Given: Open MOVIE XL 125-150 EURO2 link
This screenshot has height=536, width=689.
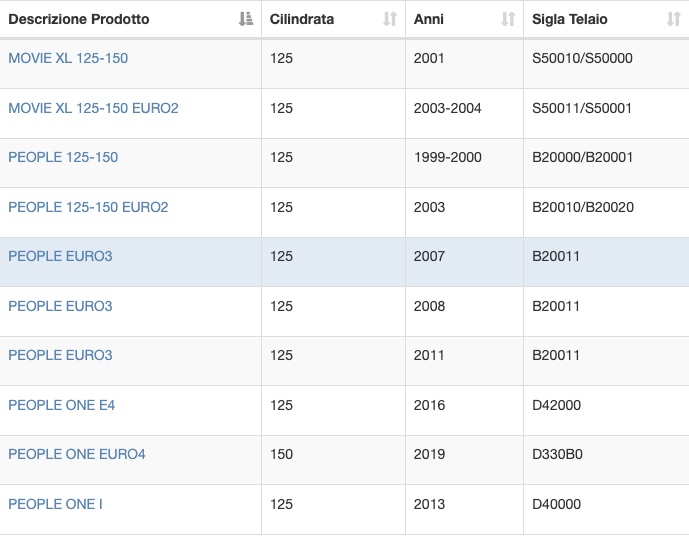Looking at the screenshot, I should [93, 108].
